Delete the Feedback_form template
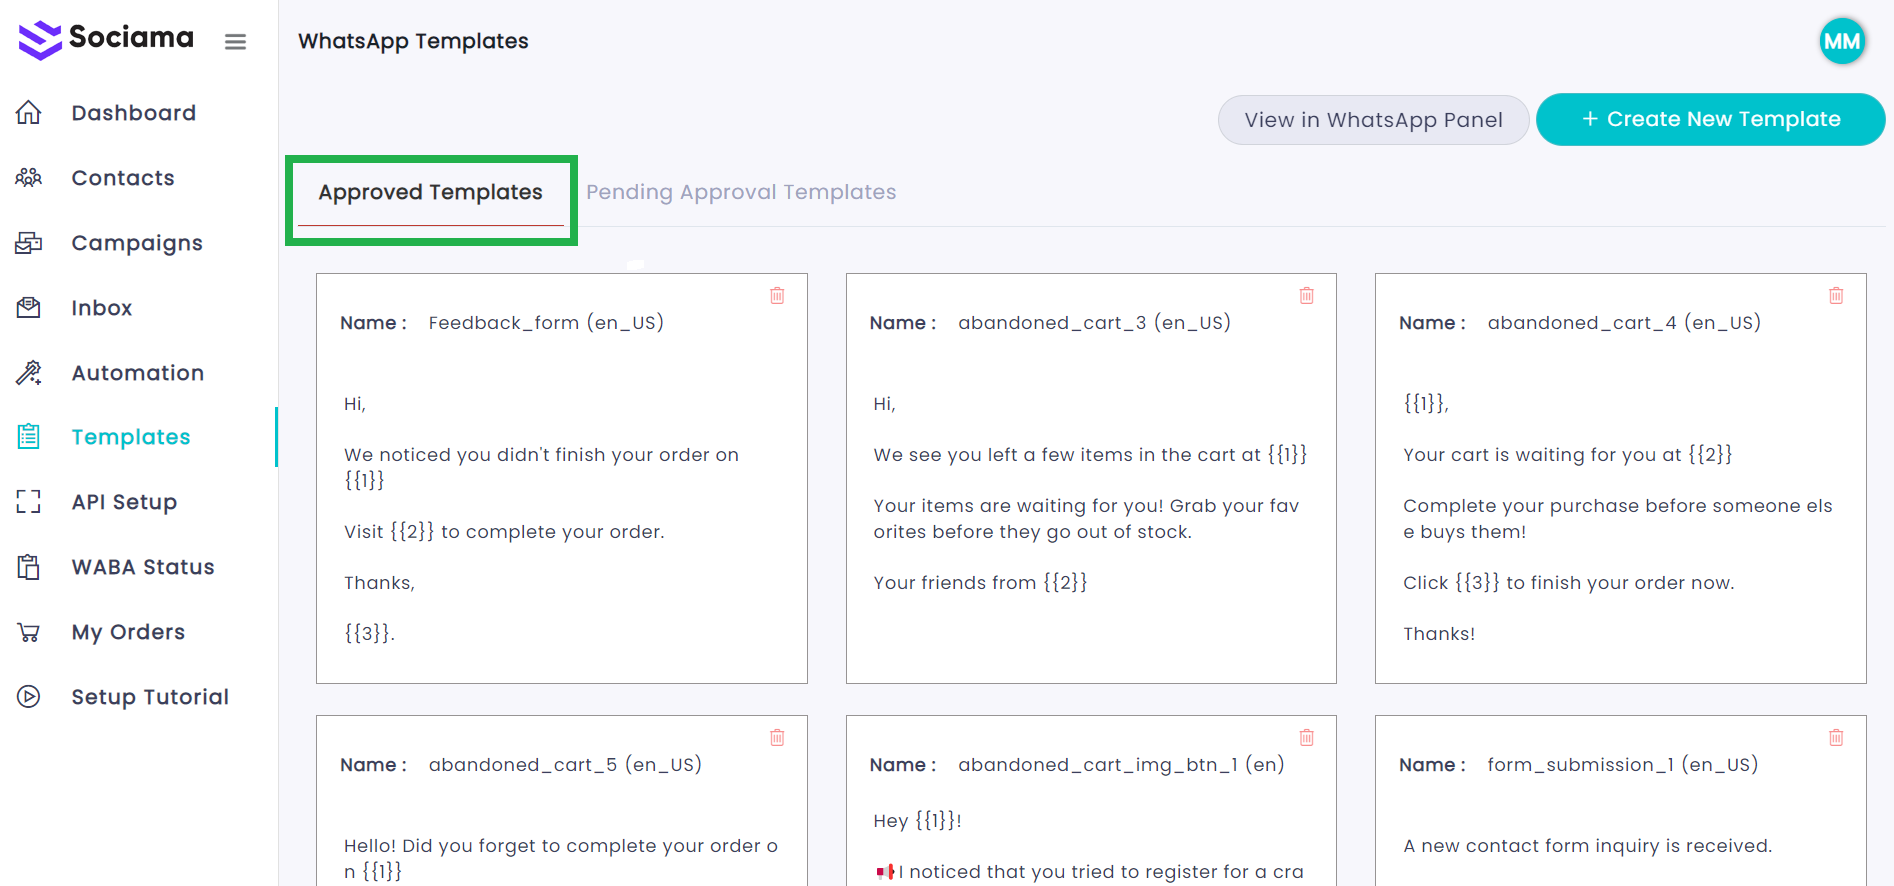 777,296
